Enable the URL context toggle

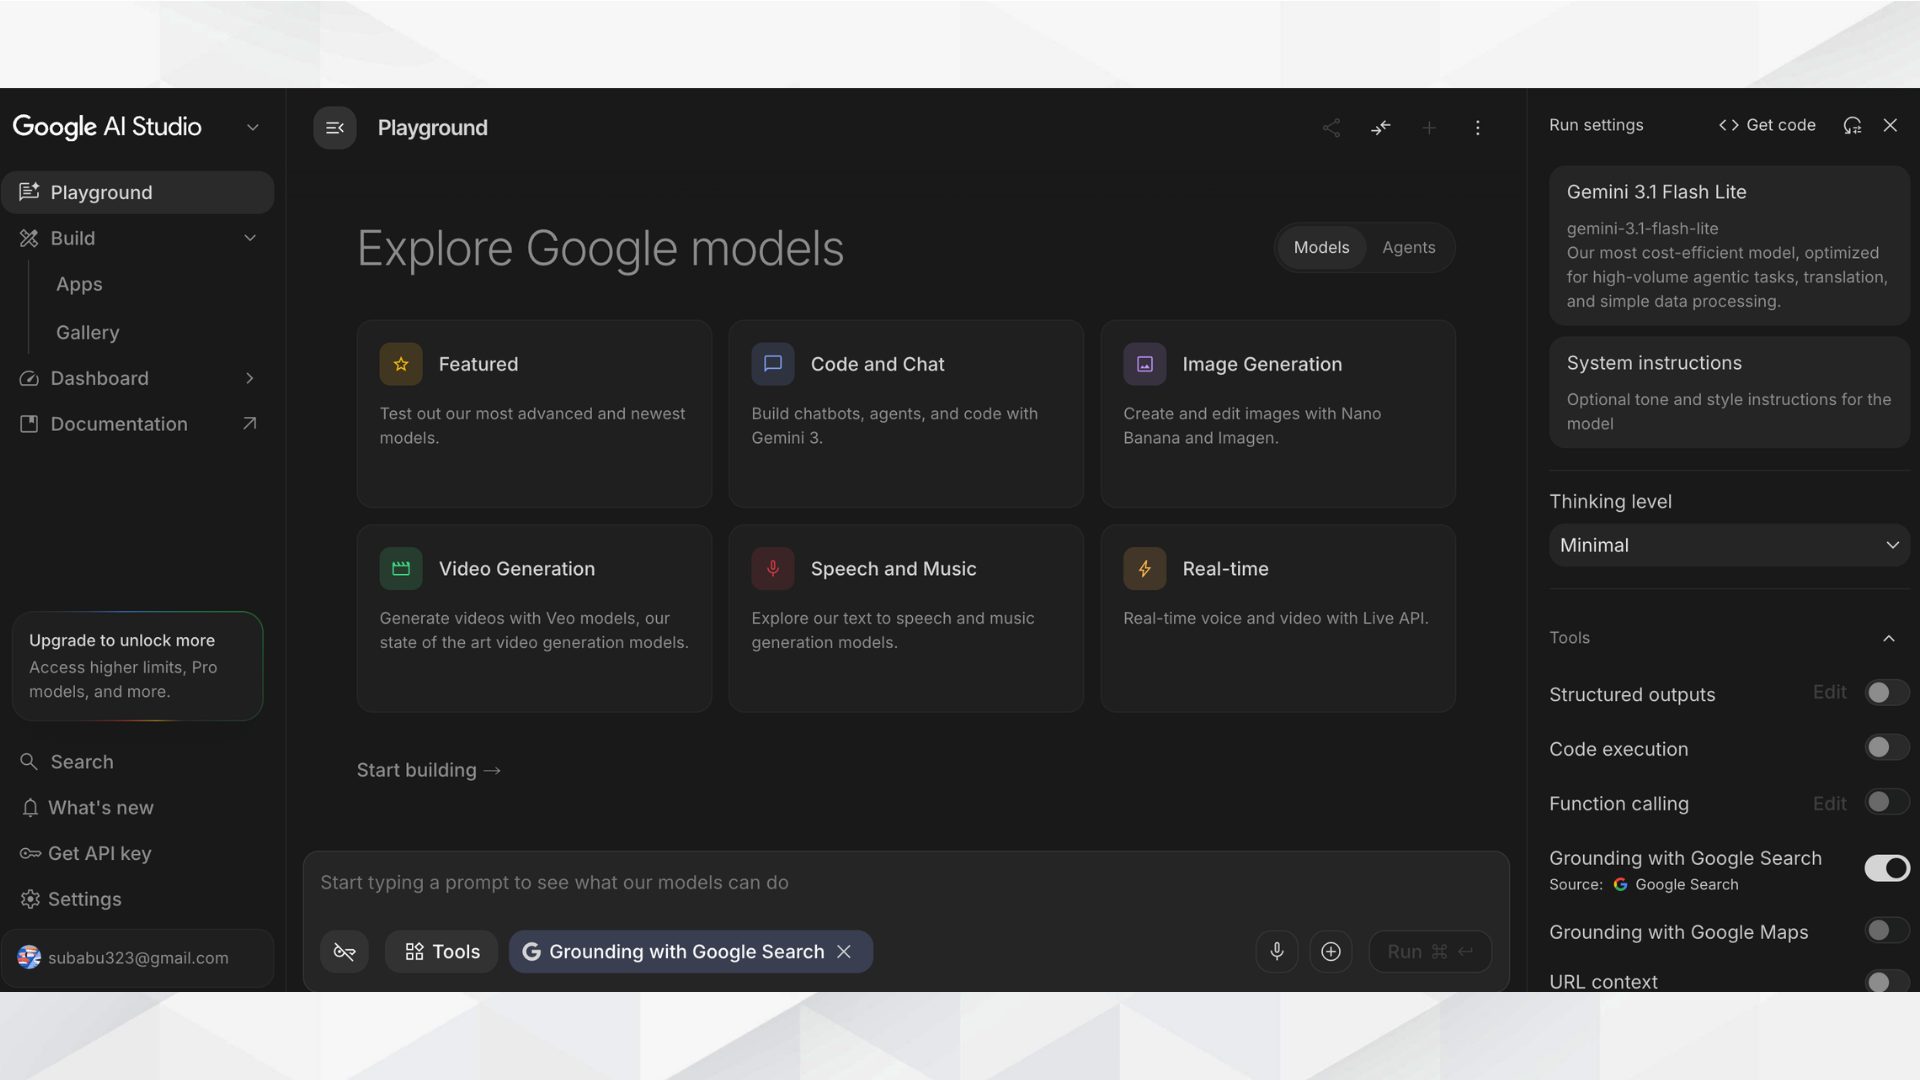click(1887, 981)
